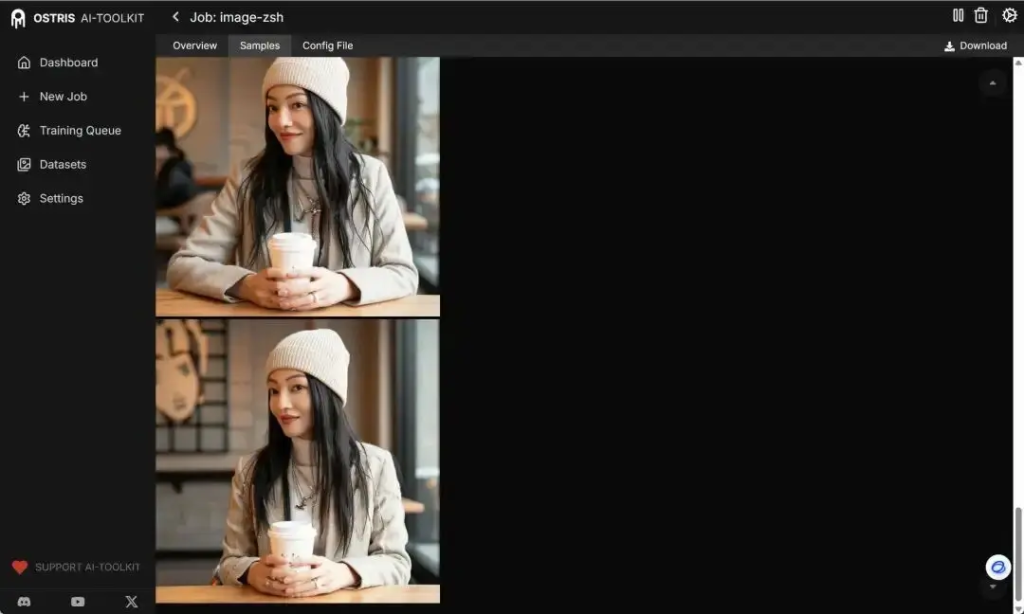Open job settings with the gear icon
The height and width of the screenshot is (614, 1024).
[1009, 15]
